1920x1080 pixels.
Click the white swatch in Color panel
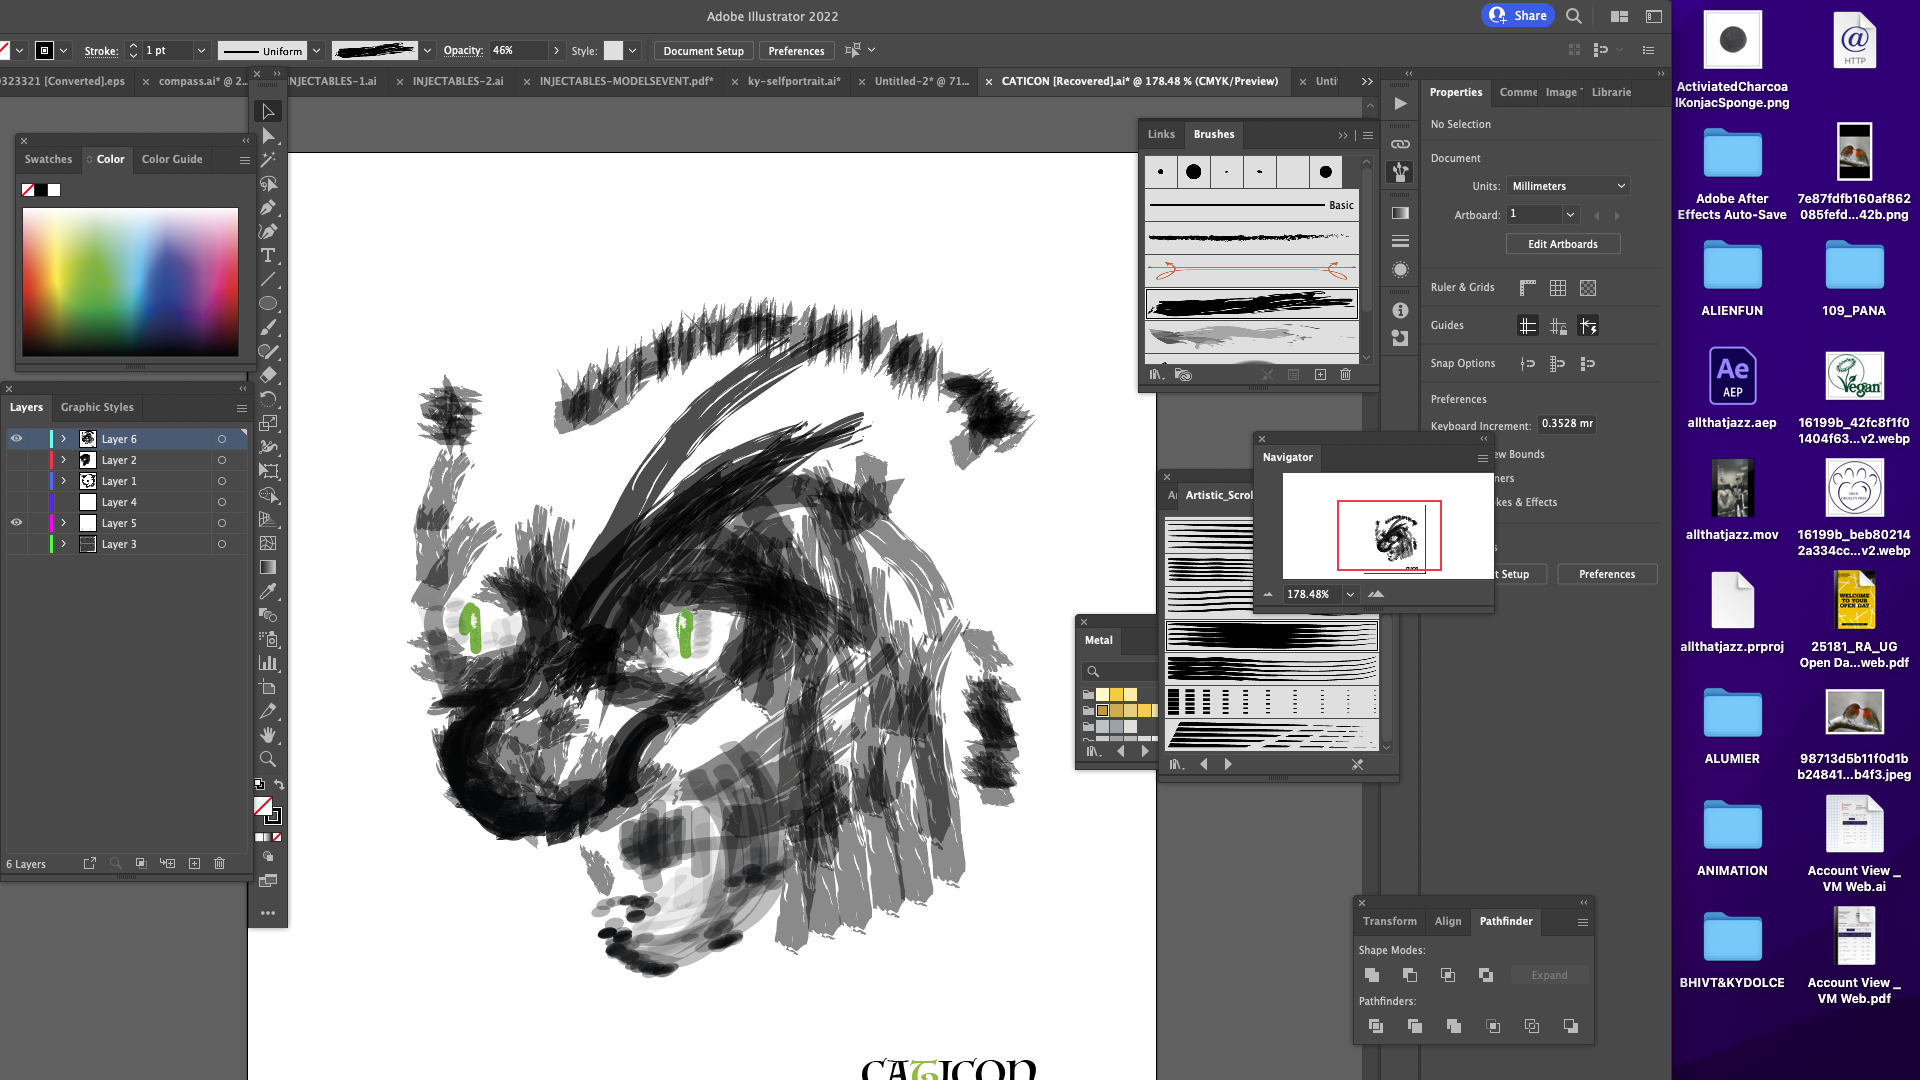click(x=54, y=190)
